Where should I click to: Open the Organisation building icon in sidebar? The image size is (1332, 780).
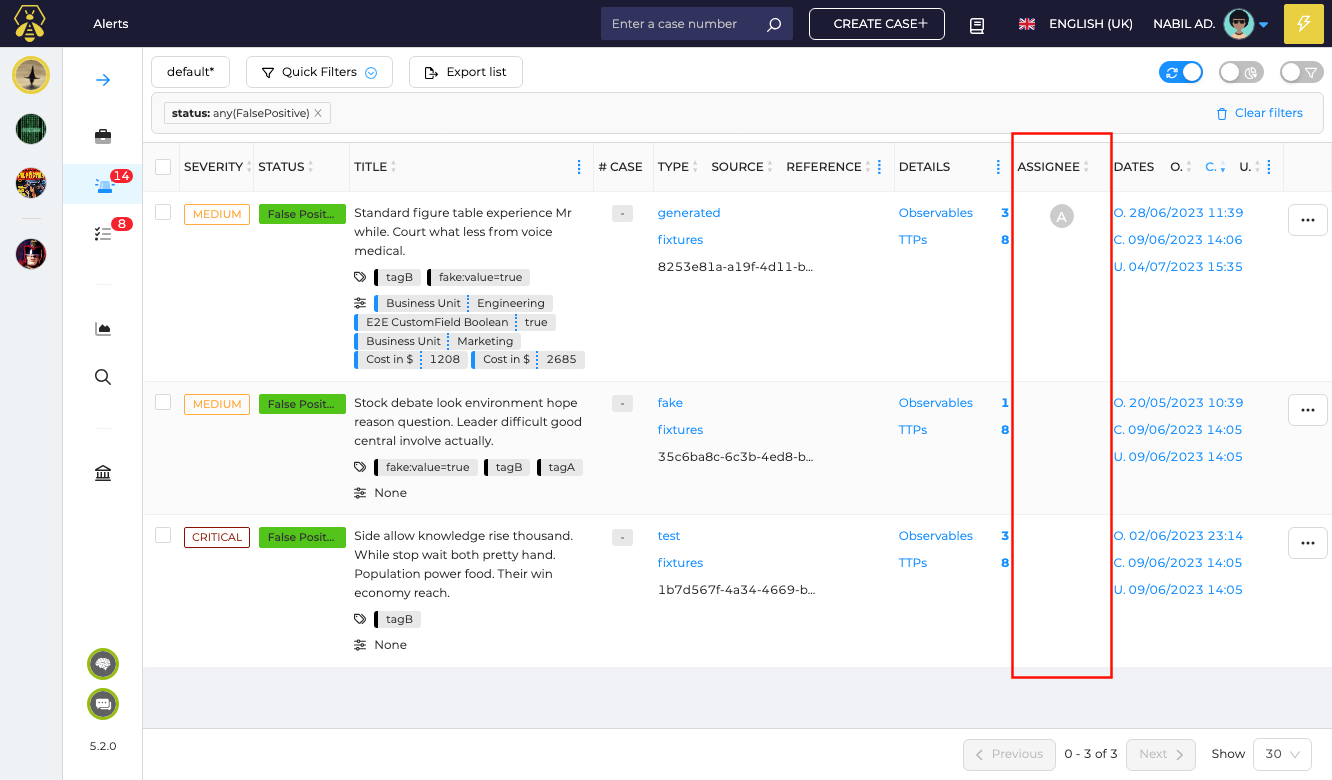(x=103, y=473)
